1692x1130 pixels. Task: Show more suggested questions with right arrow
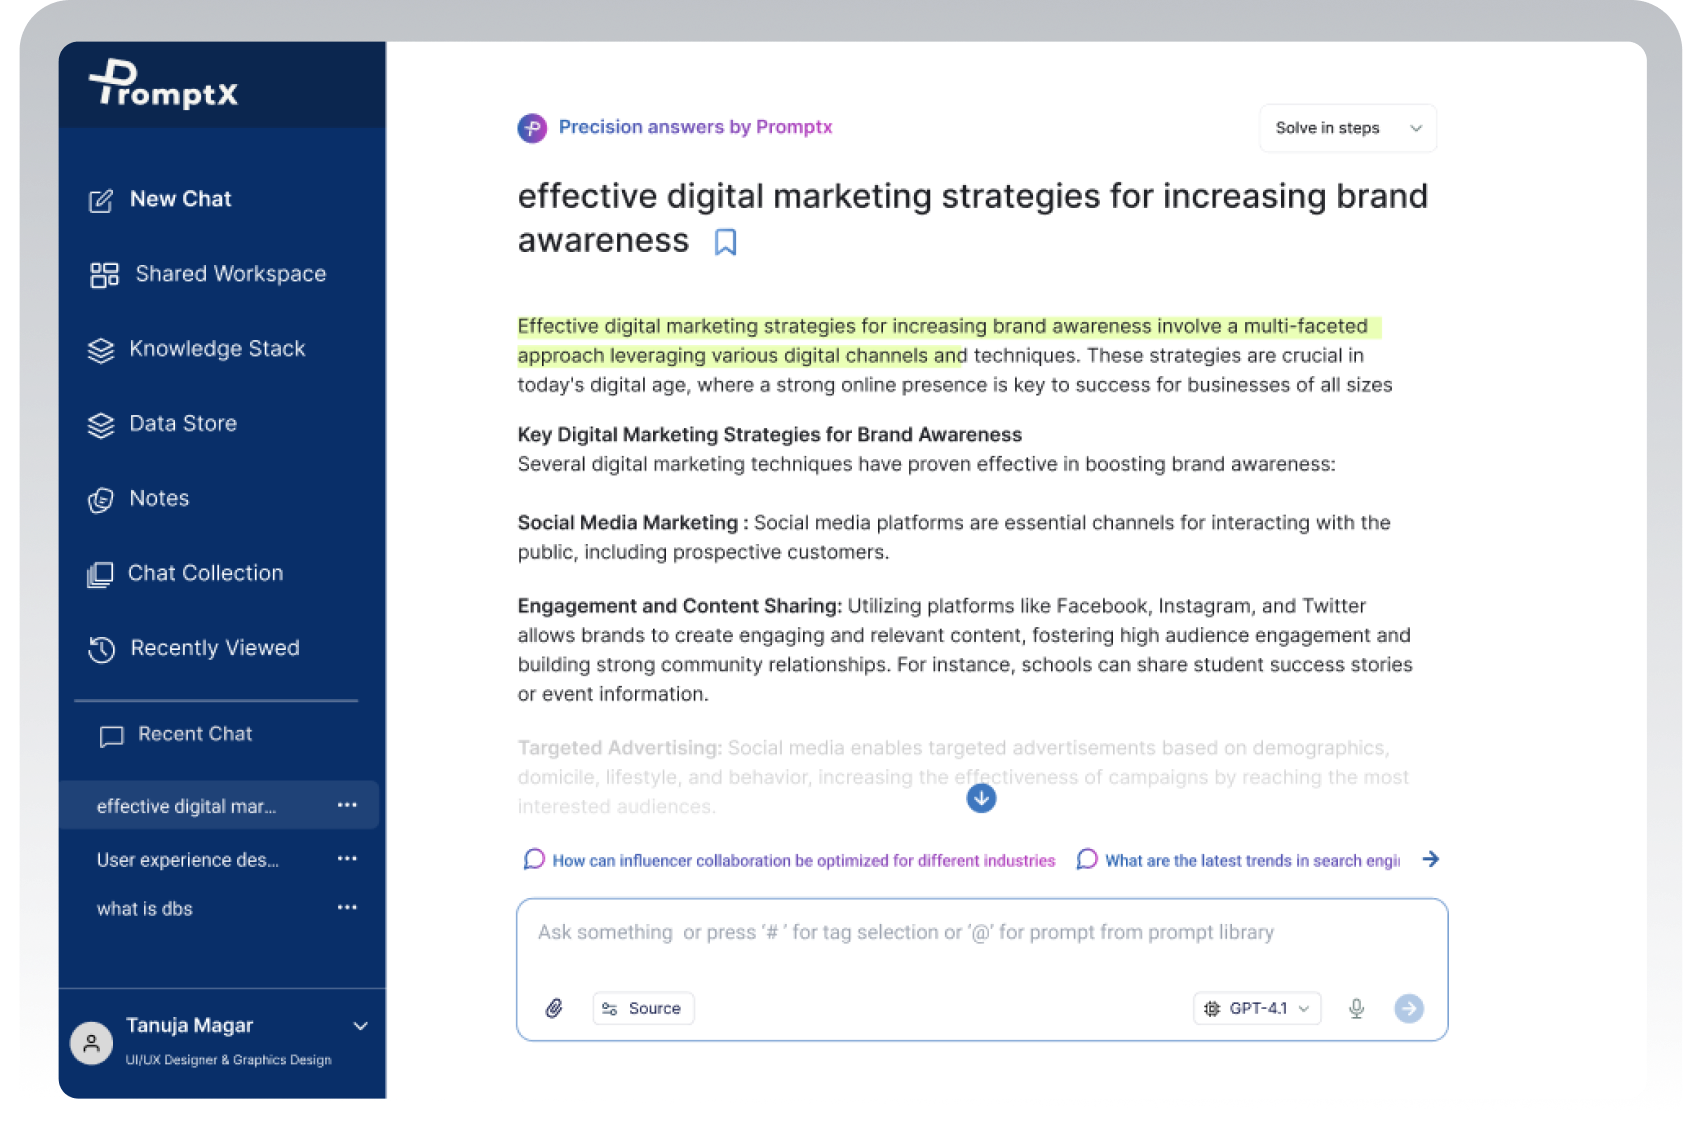1431,859
